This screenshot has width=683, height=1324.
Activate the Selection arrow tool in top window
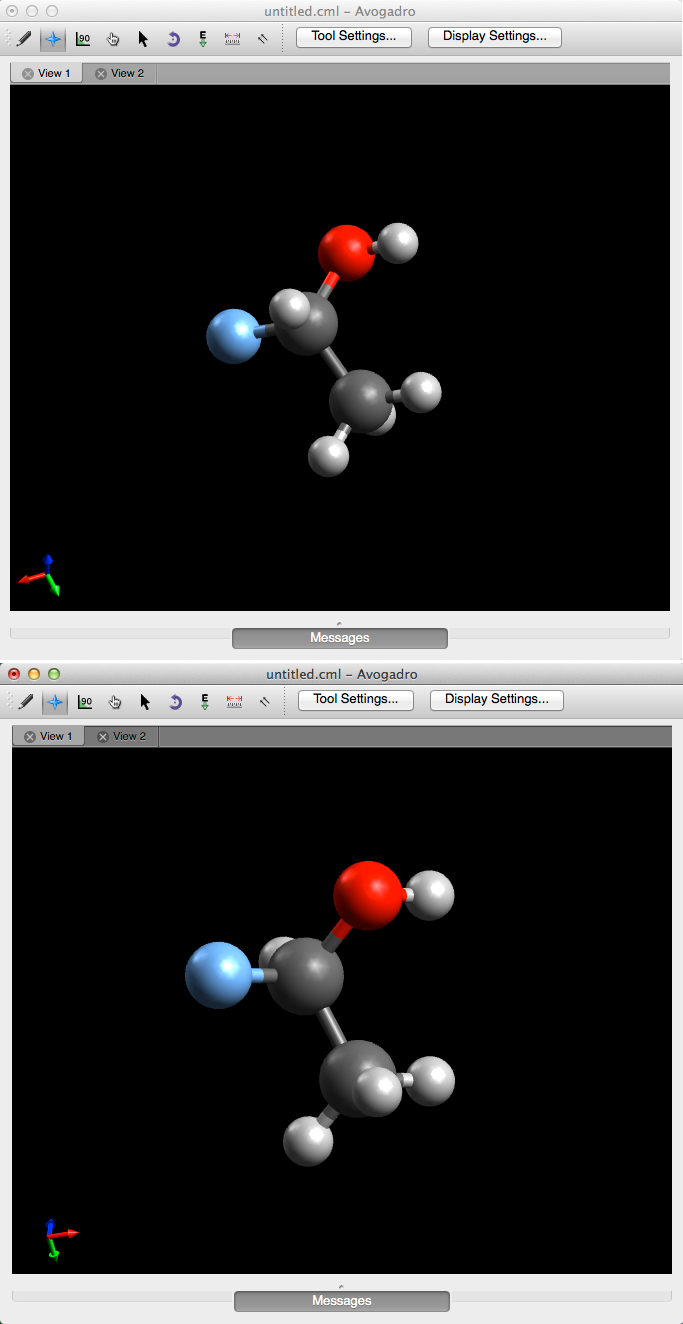point(143,39)
